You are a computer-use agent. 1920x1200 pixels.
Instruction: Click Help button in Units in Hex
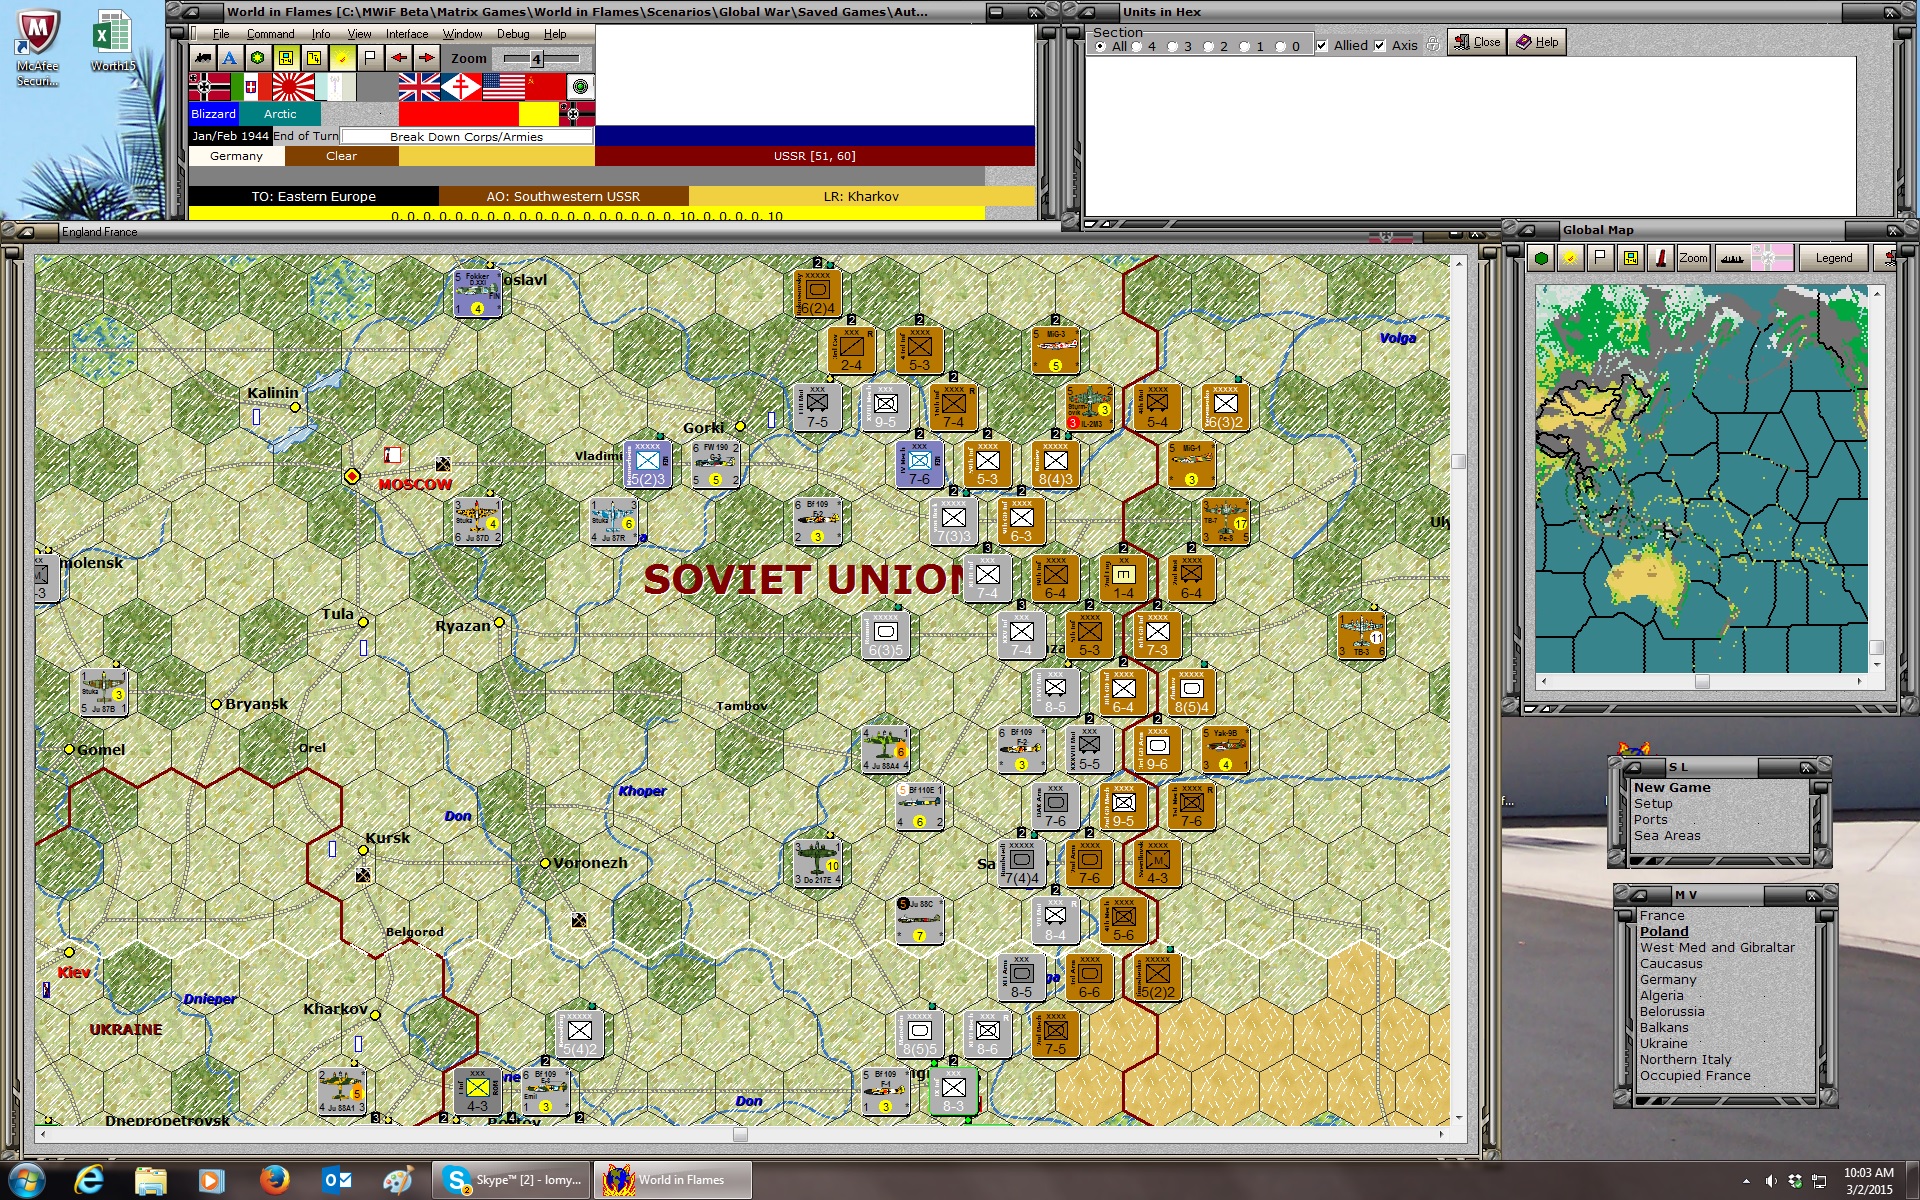(x=1537, y=42)
